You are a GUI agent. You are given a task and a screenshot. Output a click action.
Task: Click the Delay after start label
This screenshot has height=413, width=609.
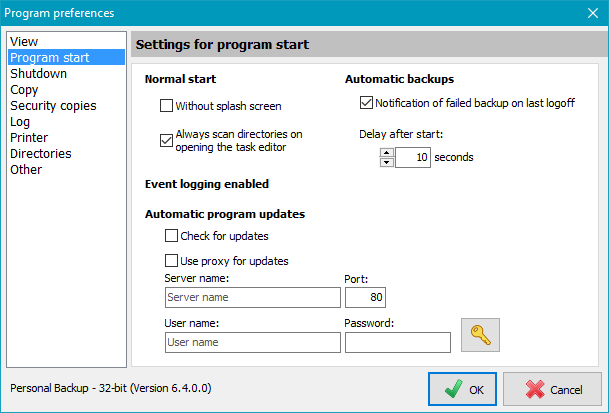click(401, 134)
